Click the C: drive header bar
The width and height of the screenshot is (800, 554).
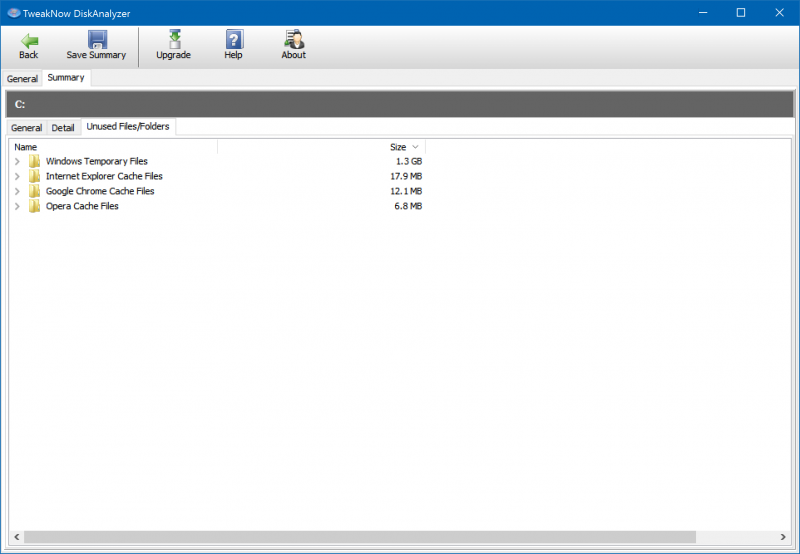pos(400,104)
